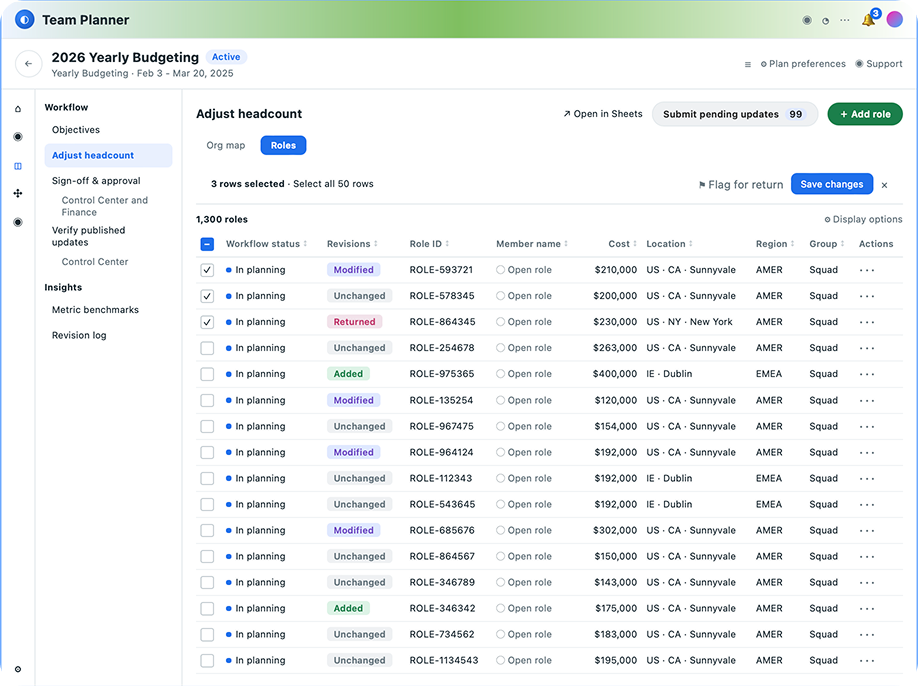The image size is (918, 686).
Task: Open the list icon beside Plan preferences
Action: (x=748, y=64)
